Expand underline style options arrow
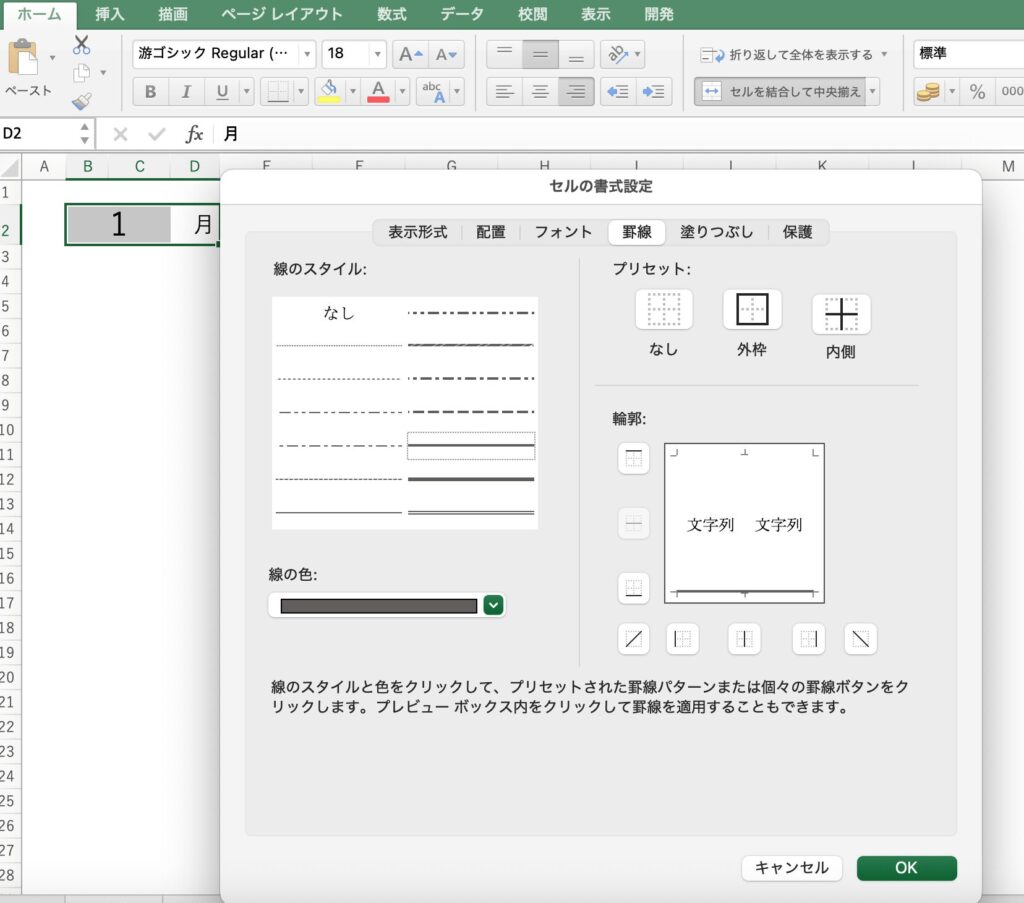This screenshot has height=903, width=1024. click(247, 91)
